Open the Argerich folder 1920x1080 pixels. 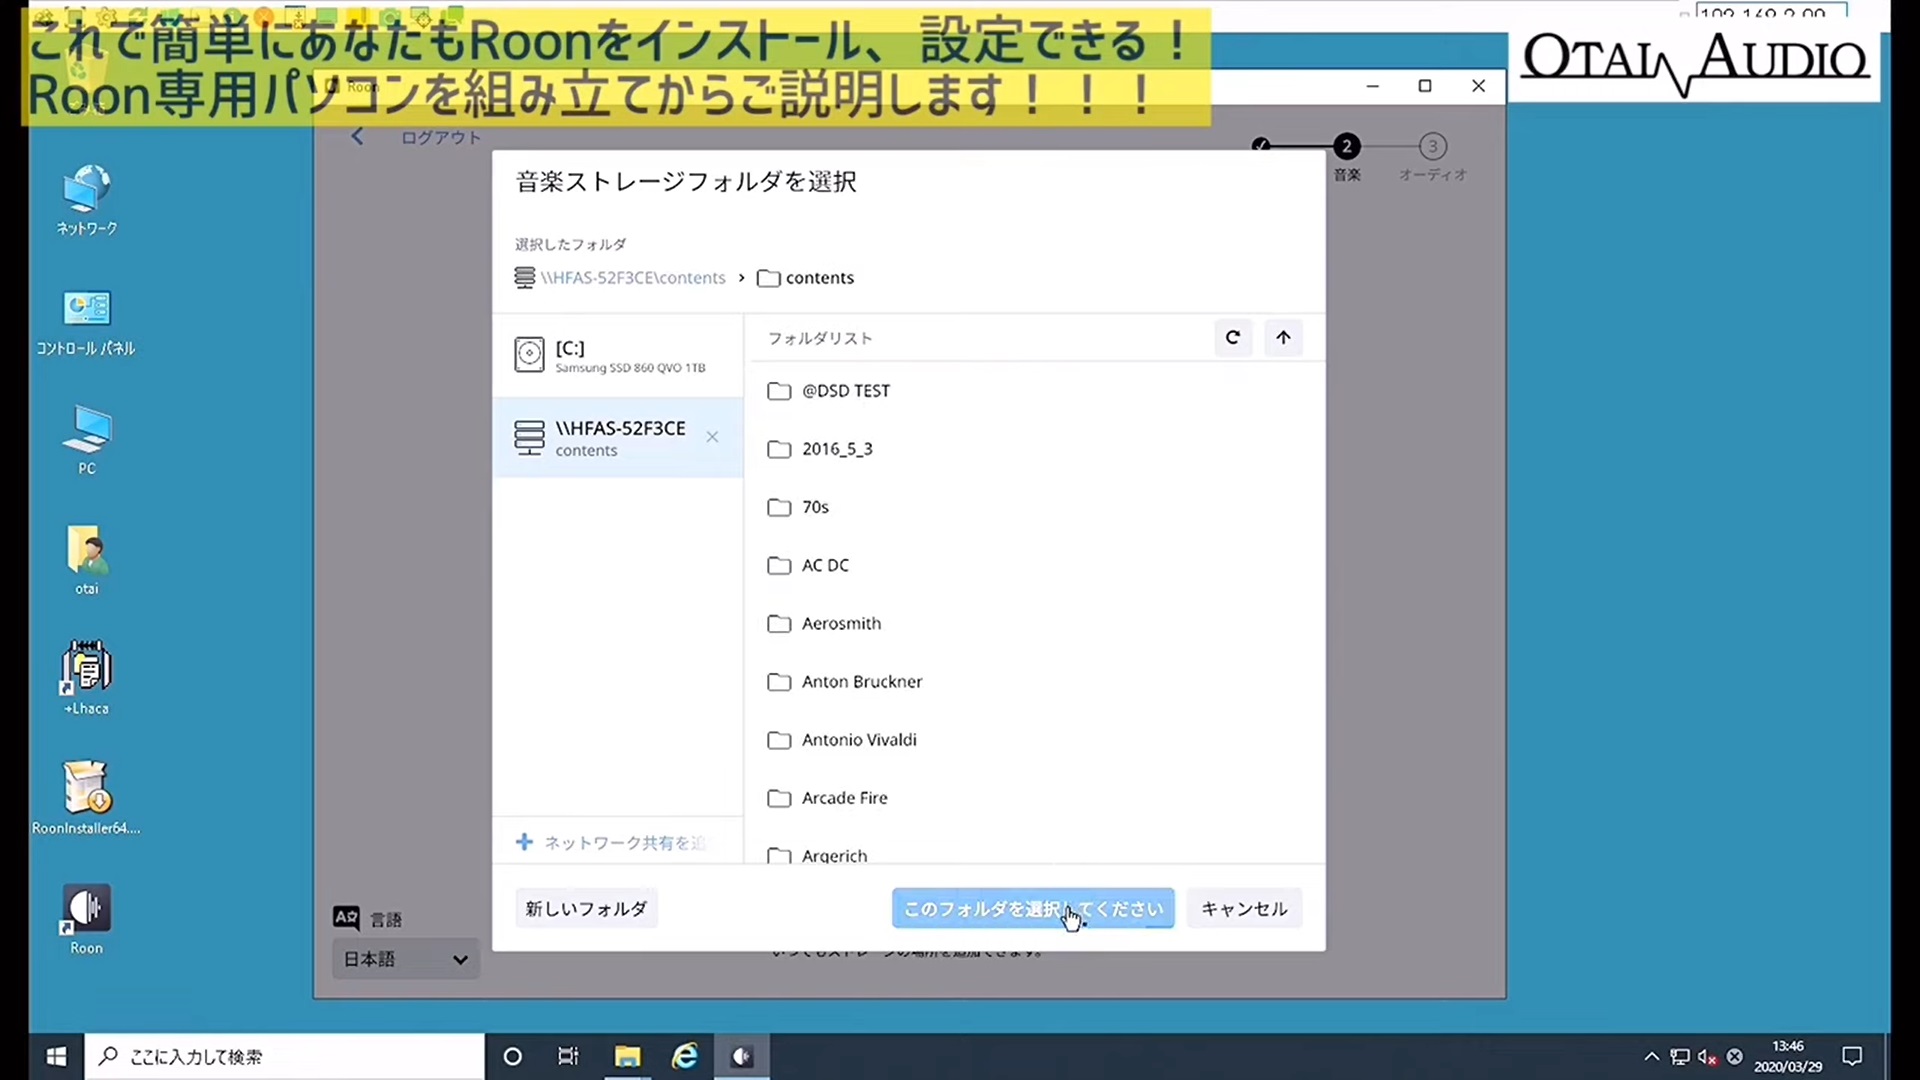[1035, 853]
